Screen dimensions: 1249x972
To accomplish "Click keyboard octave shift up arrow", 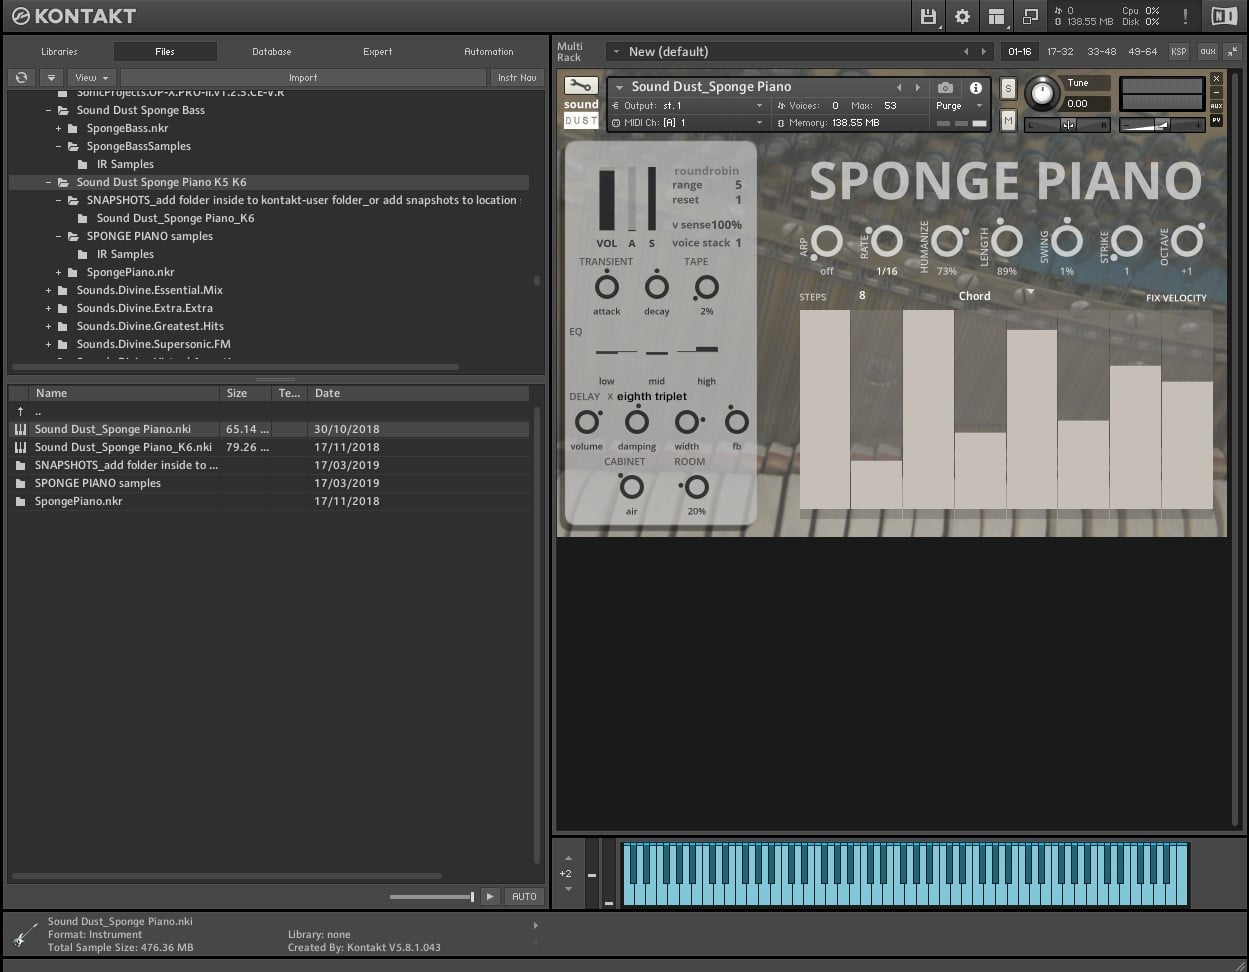I will [568, 858].
